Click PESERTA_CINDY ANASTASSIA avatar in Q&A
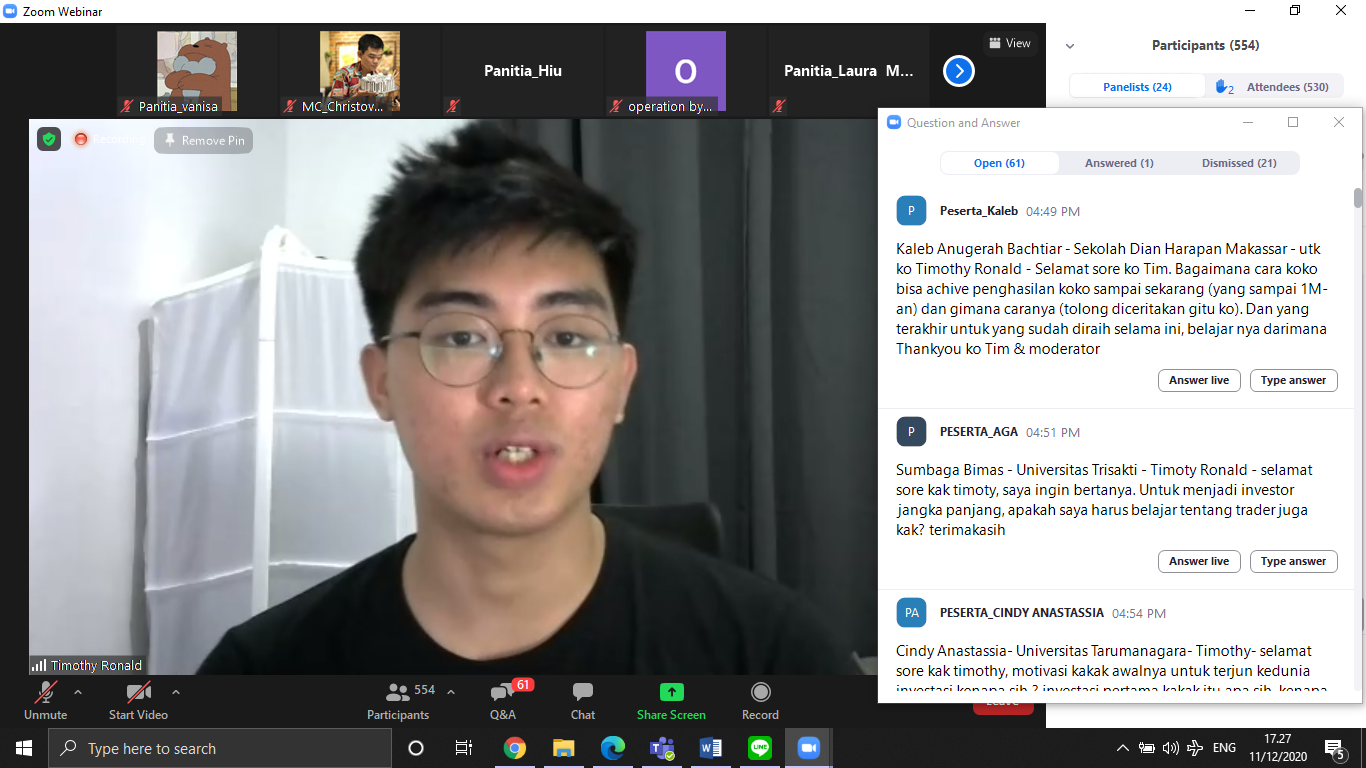 click(x=911, y=612)
